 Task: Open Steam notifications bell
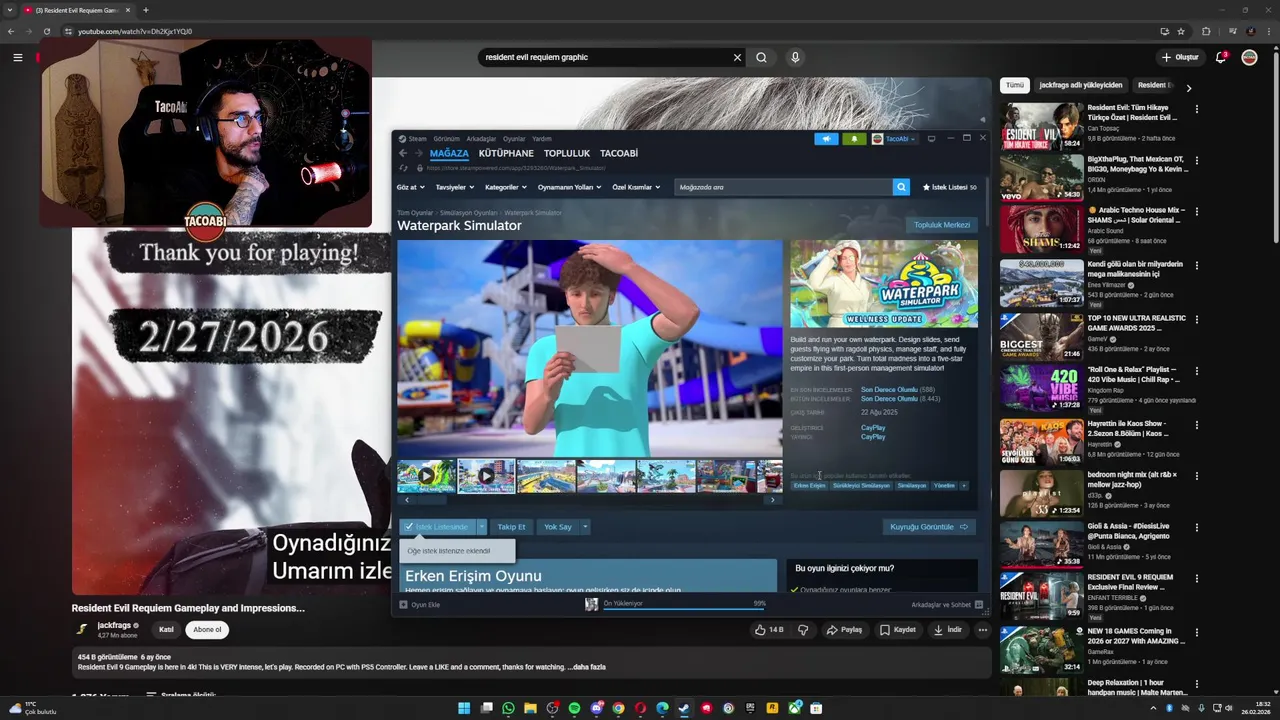coord(854,139)
